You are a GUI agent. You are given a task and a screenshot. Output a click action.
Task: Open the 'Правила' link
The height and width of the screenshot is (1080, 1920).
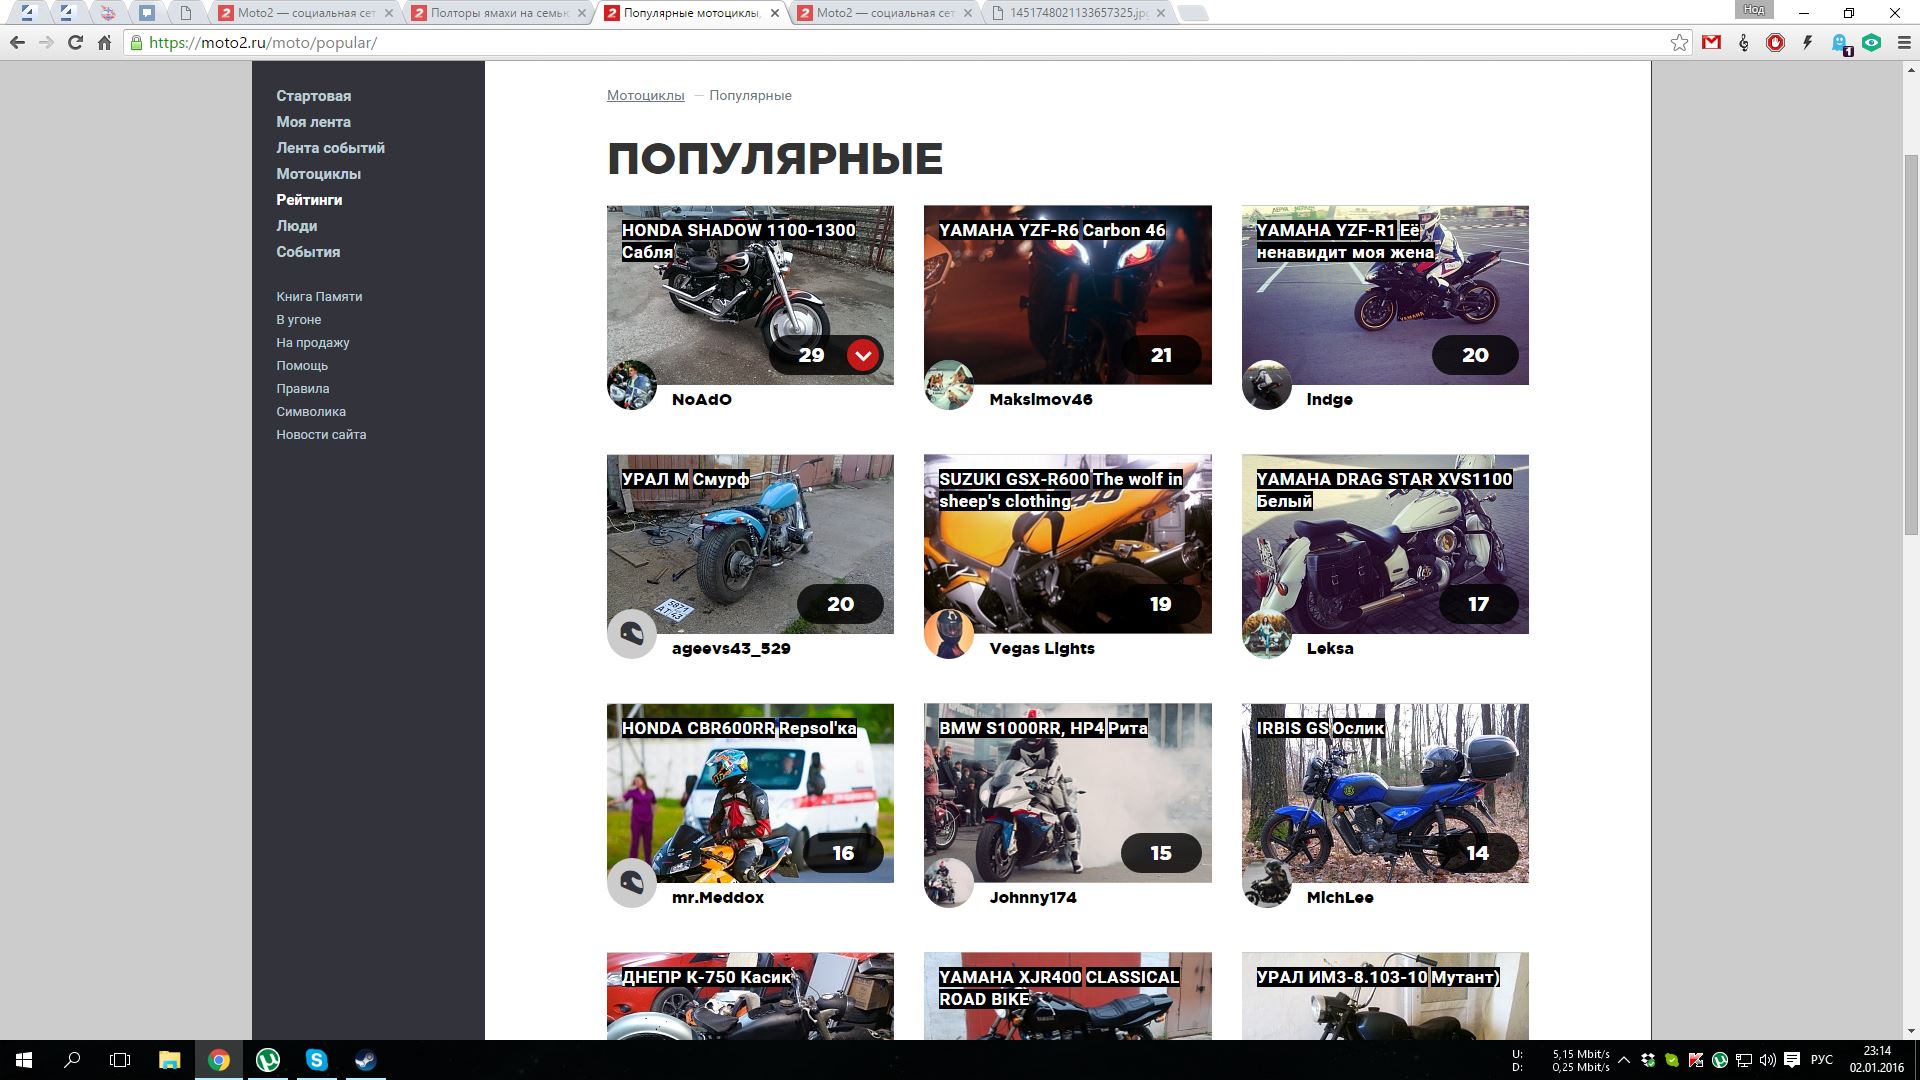tap(303, 389)
